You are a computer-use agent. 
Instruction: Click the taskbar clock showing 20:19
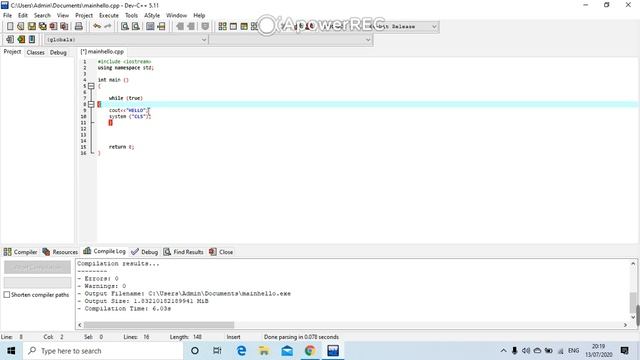pyautogui.click(x=598, y=351)
